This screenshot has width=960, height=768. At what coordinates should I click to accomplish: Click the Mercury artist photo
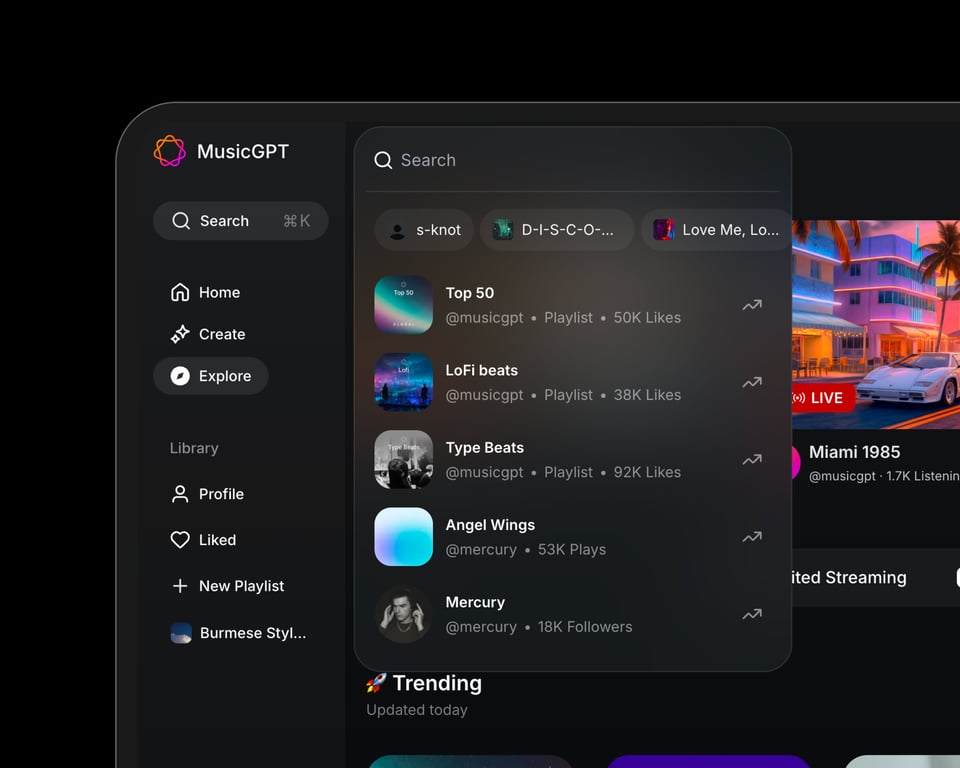(403, 614)
